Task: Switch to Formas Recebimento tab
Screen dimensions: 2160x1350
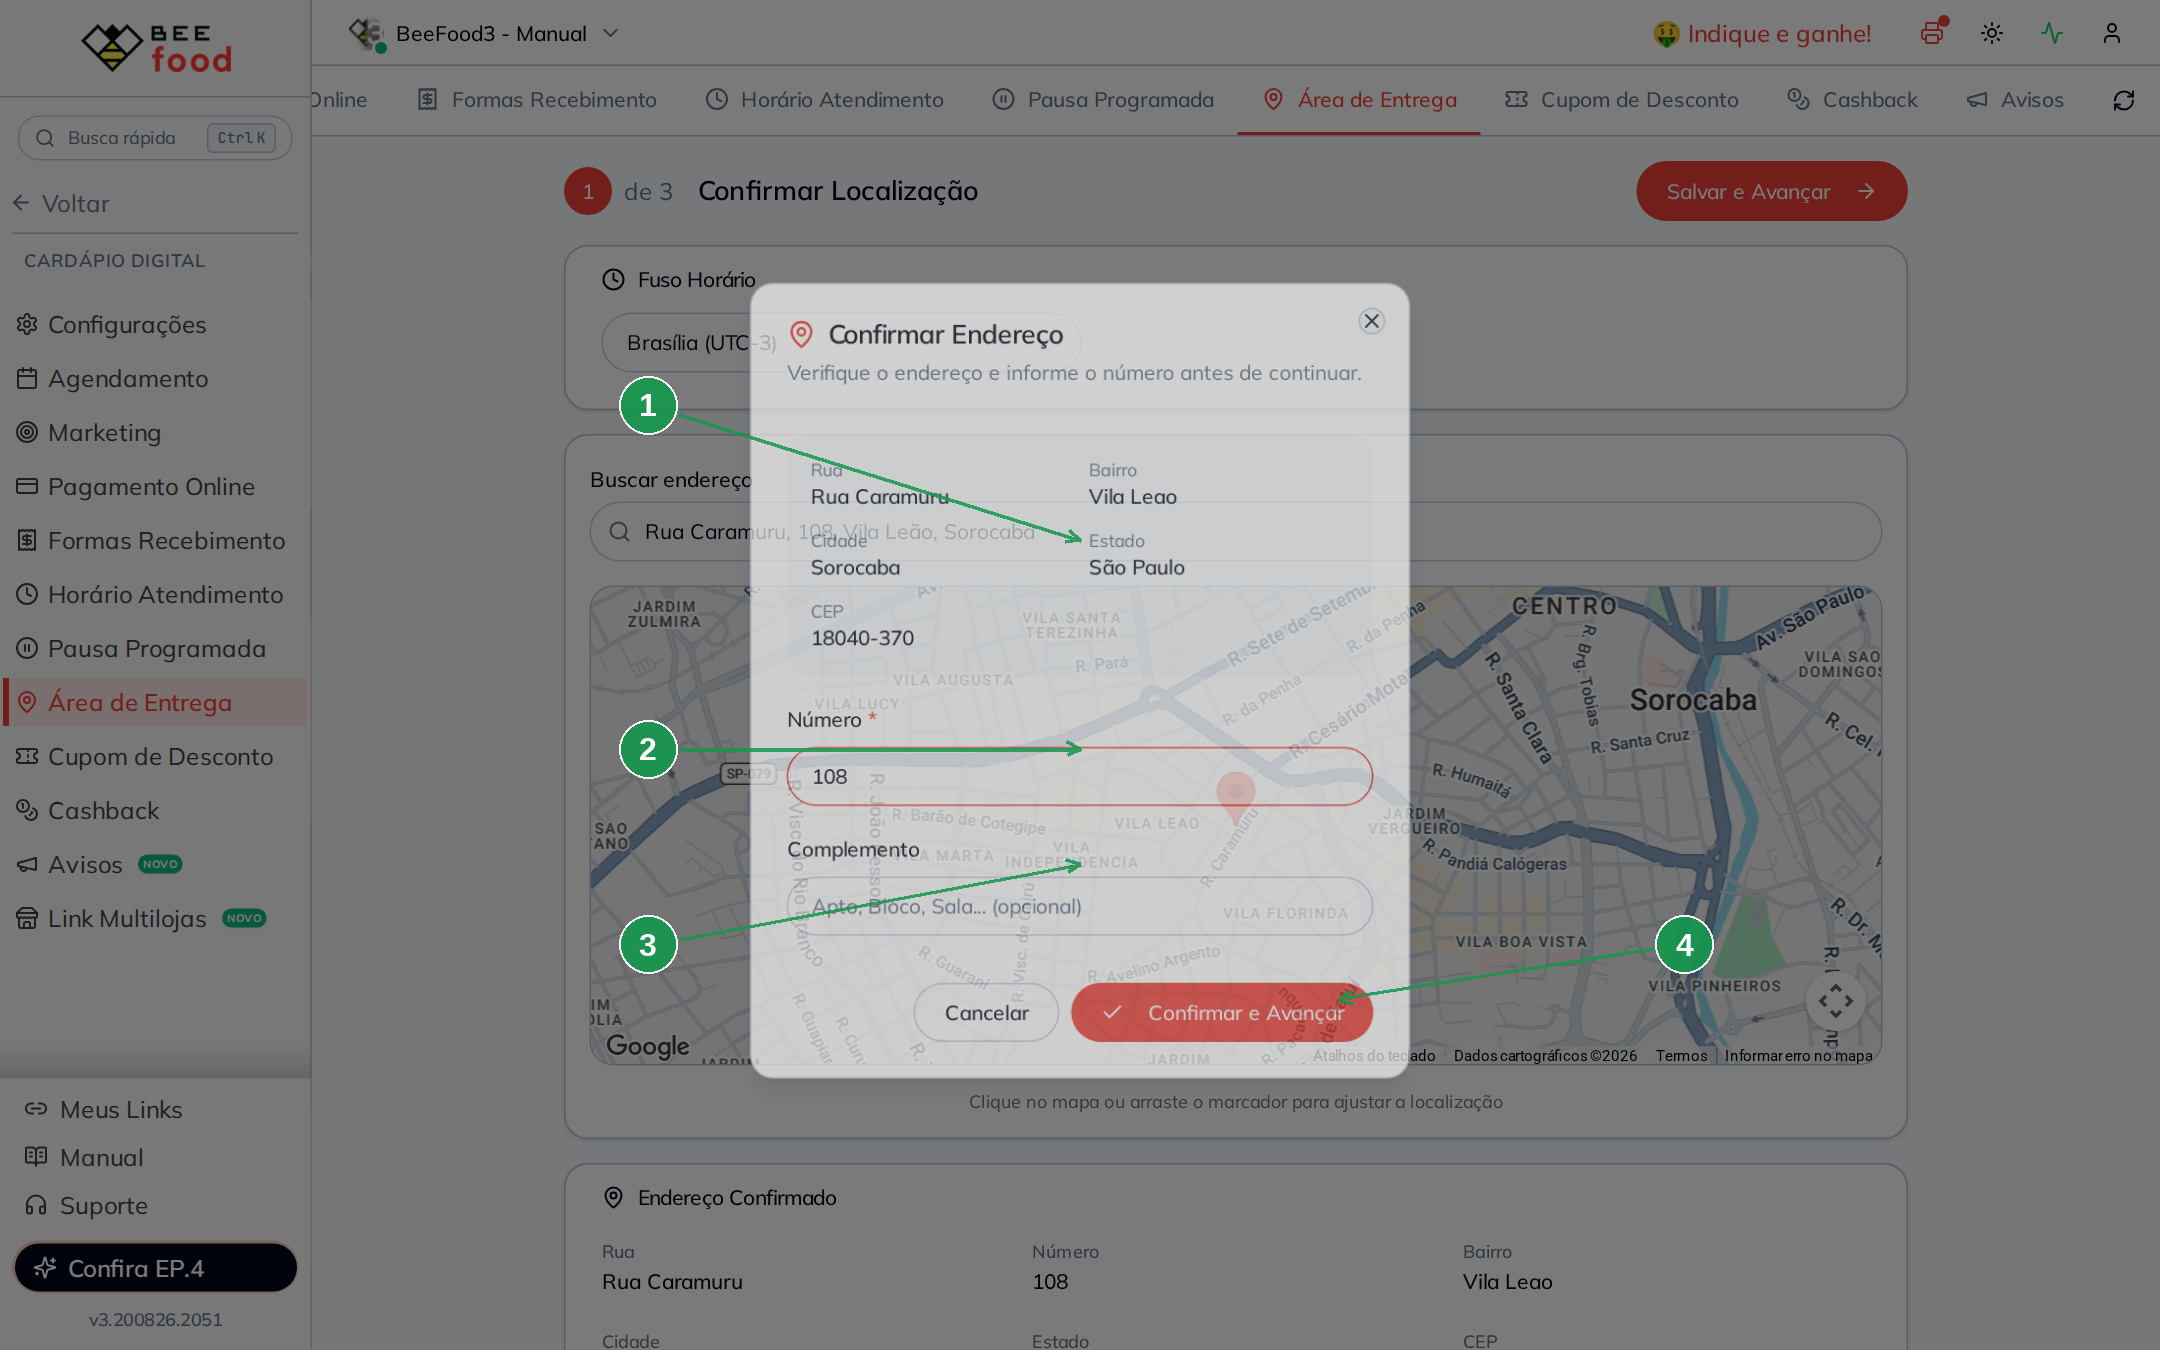Action: 537,100
